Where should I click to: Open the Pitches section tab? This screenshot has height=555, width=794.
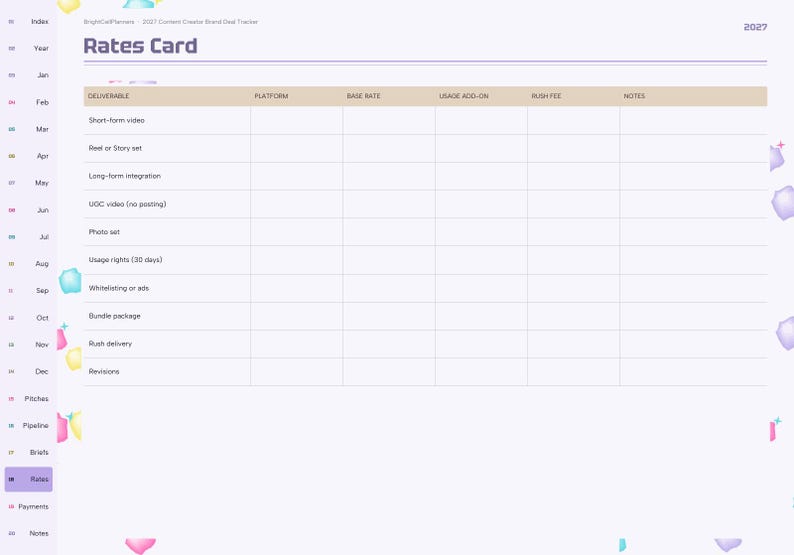28,399
